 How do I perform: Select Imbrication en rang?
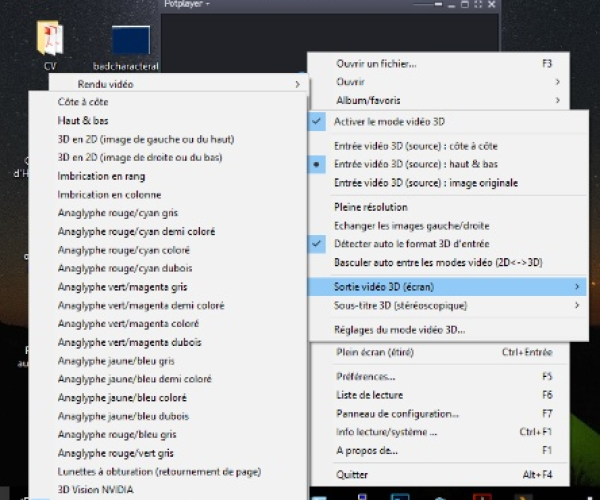(x=168, y=176)
